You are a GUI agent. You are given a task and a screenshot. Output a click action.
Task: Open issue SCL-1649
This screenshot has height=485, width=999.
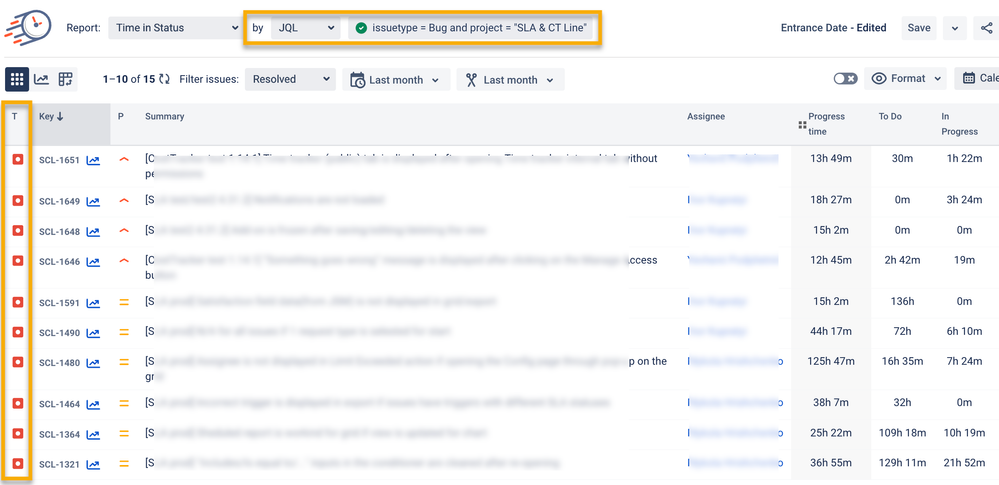point(59,201)
